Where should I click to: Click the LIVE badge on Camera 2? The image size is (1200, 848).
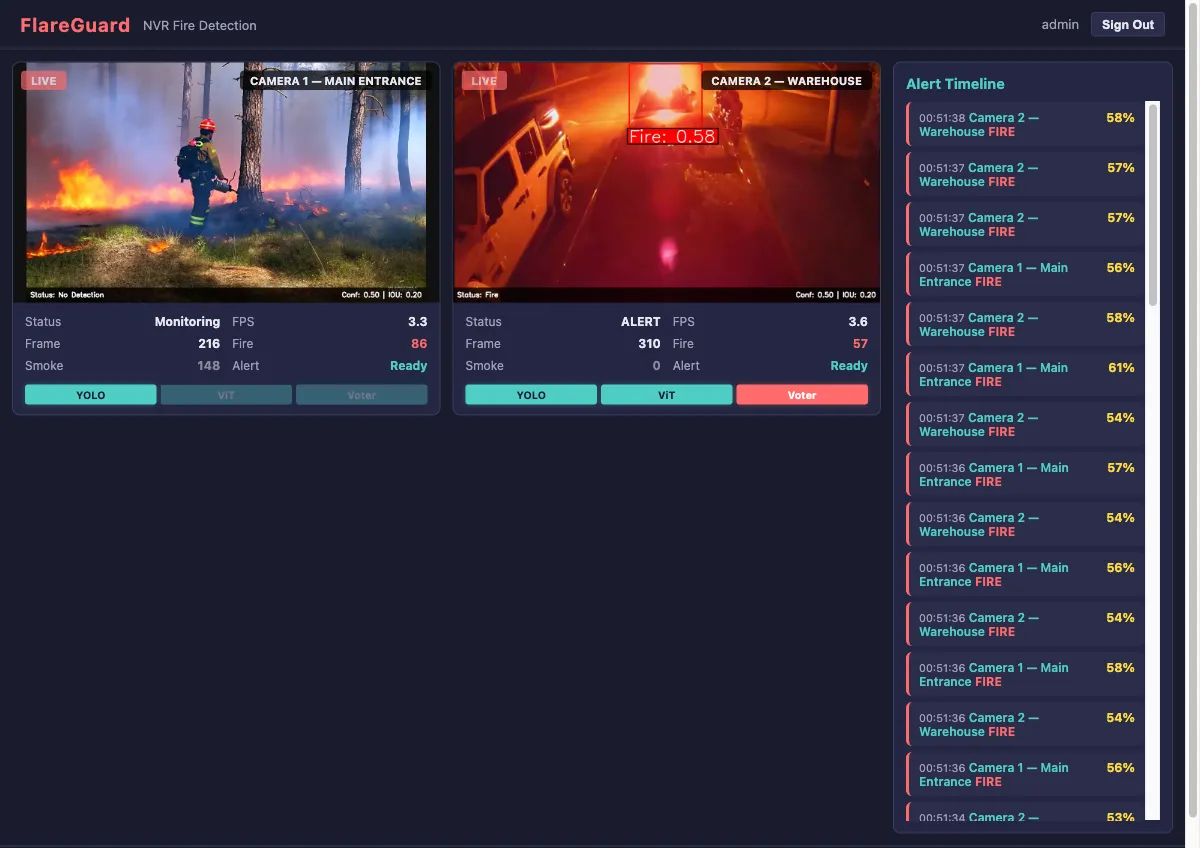point(484,80)
